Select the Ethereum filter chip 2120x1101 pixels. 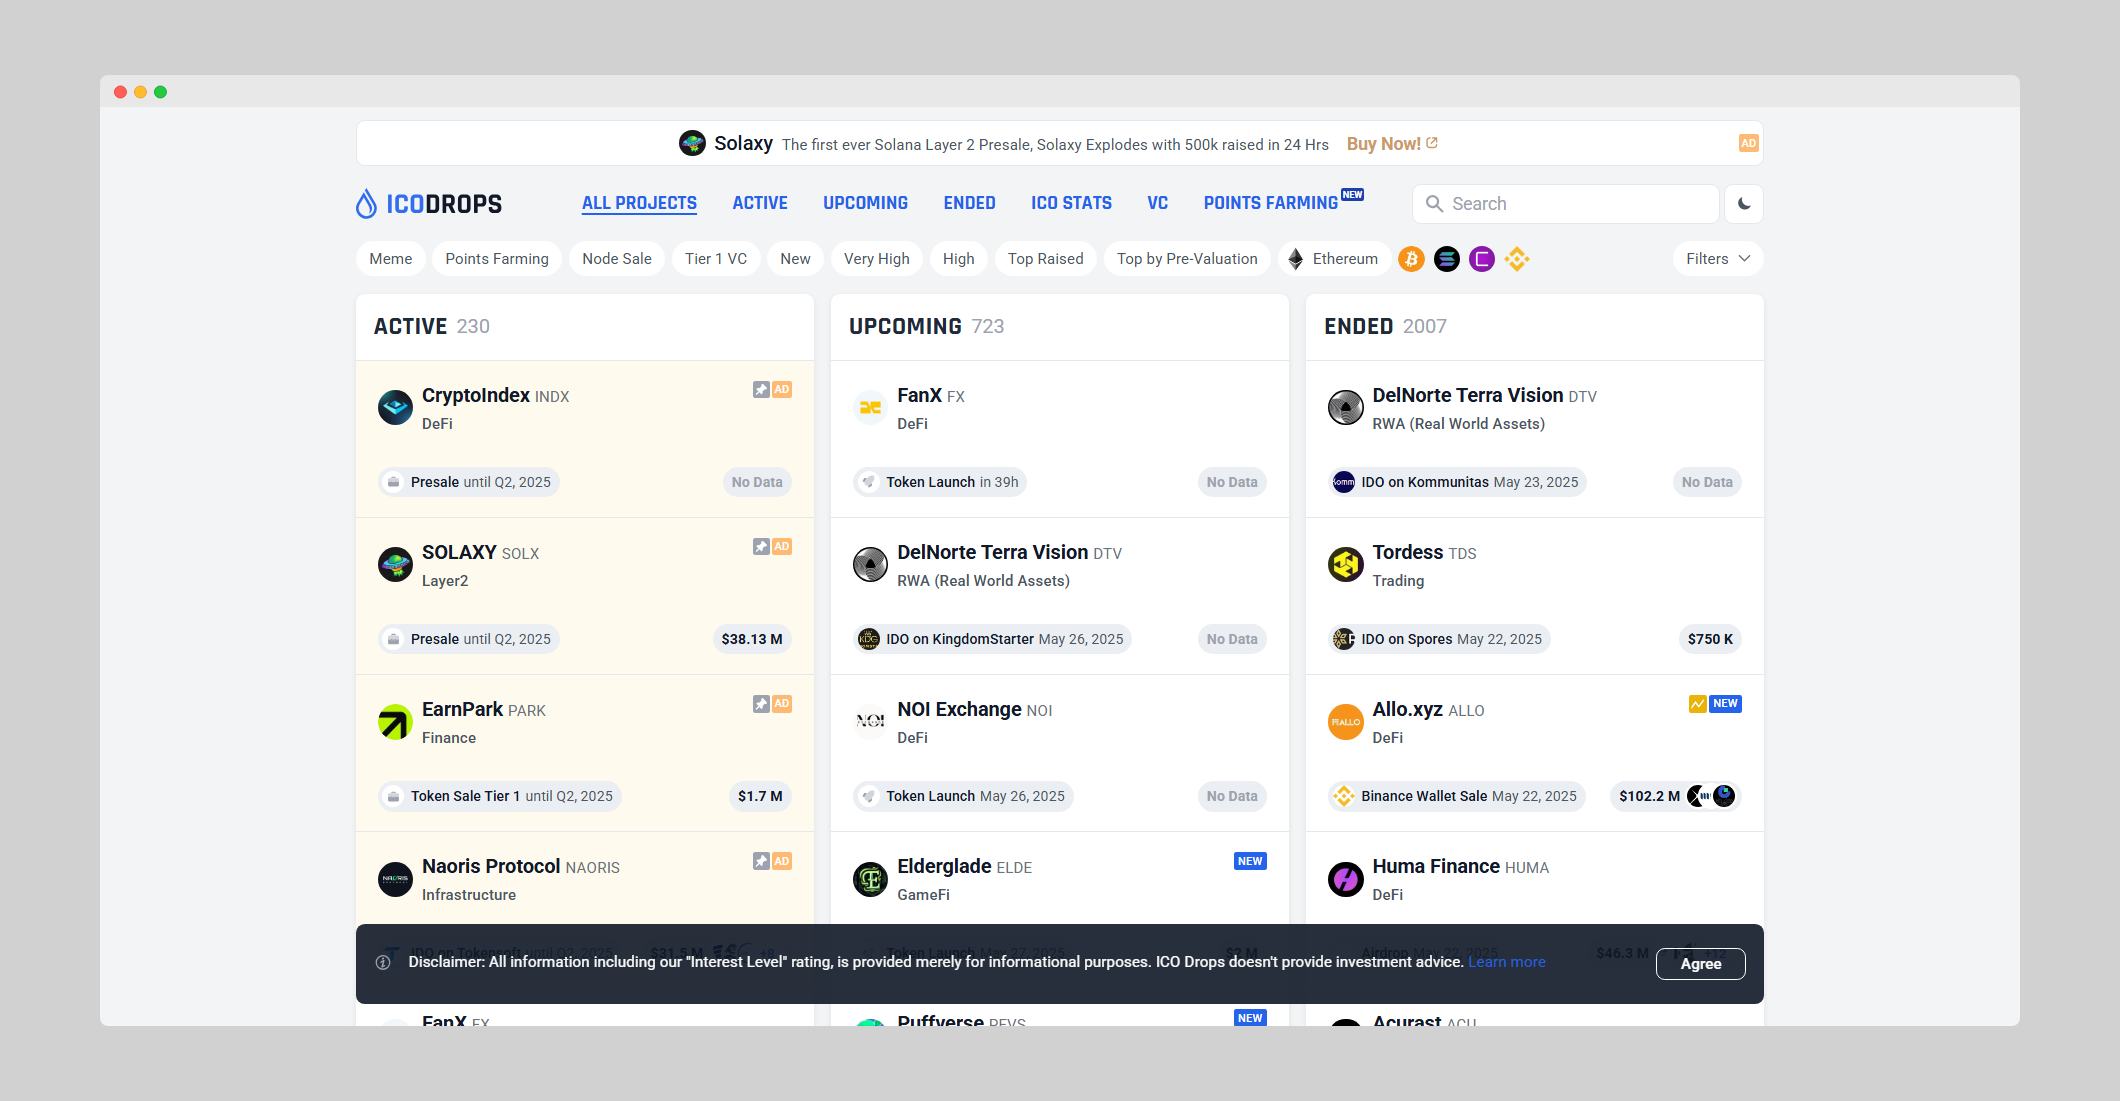click(x=1334, y=259)
